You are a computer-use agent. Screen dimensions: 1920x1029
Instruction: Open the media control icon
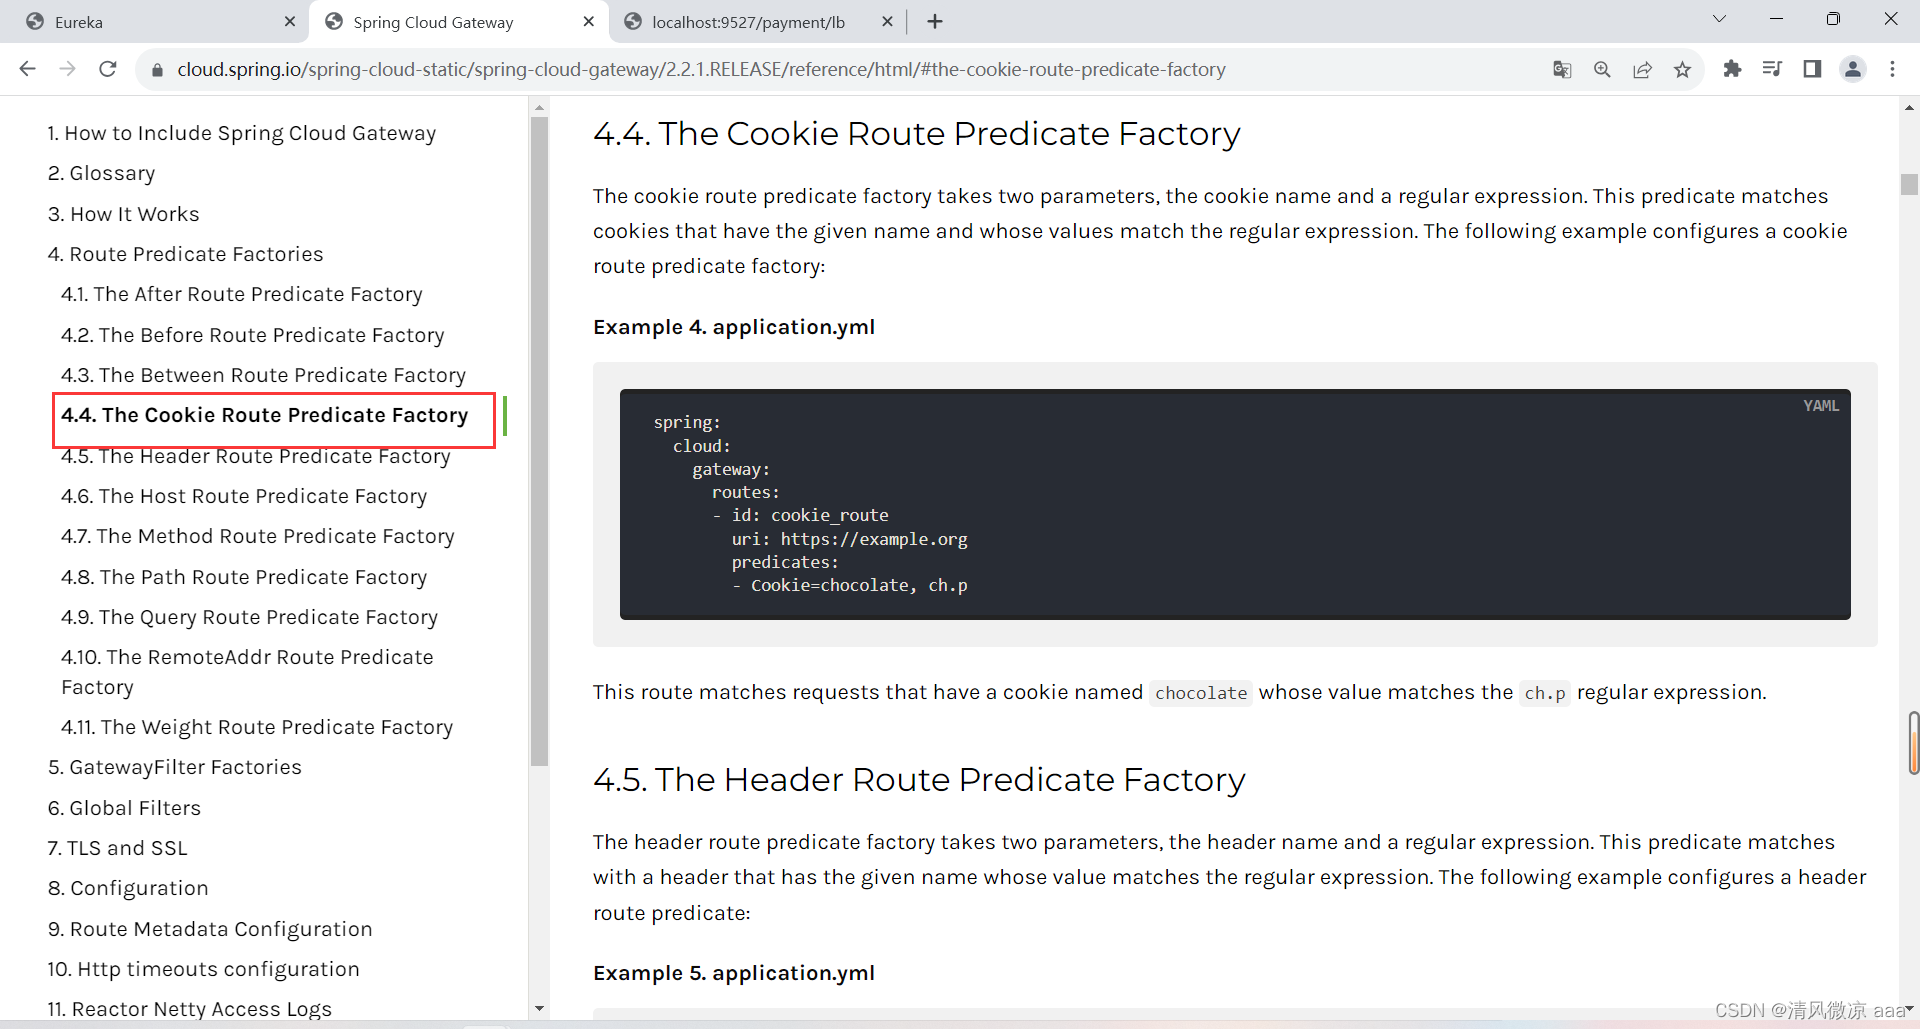(x=1772, y=69)
